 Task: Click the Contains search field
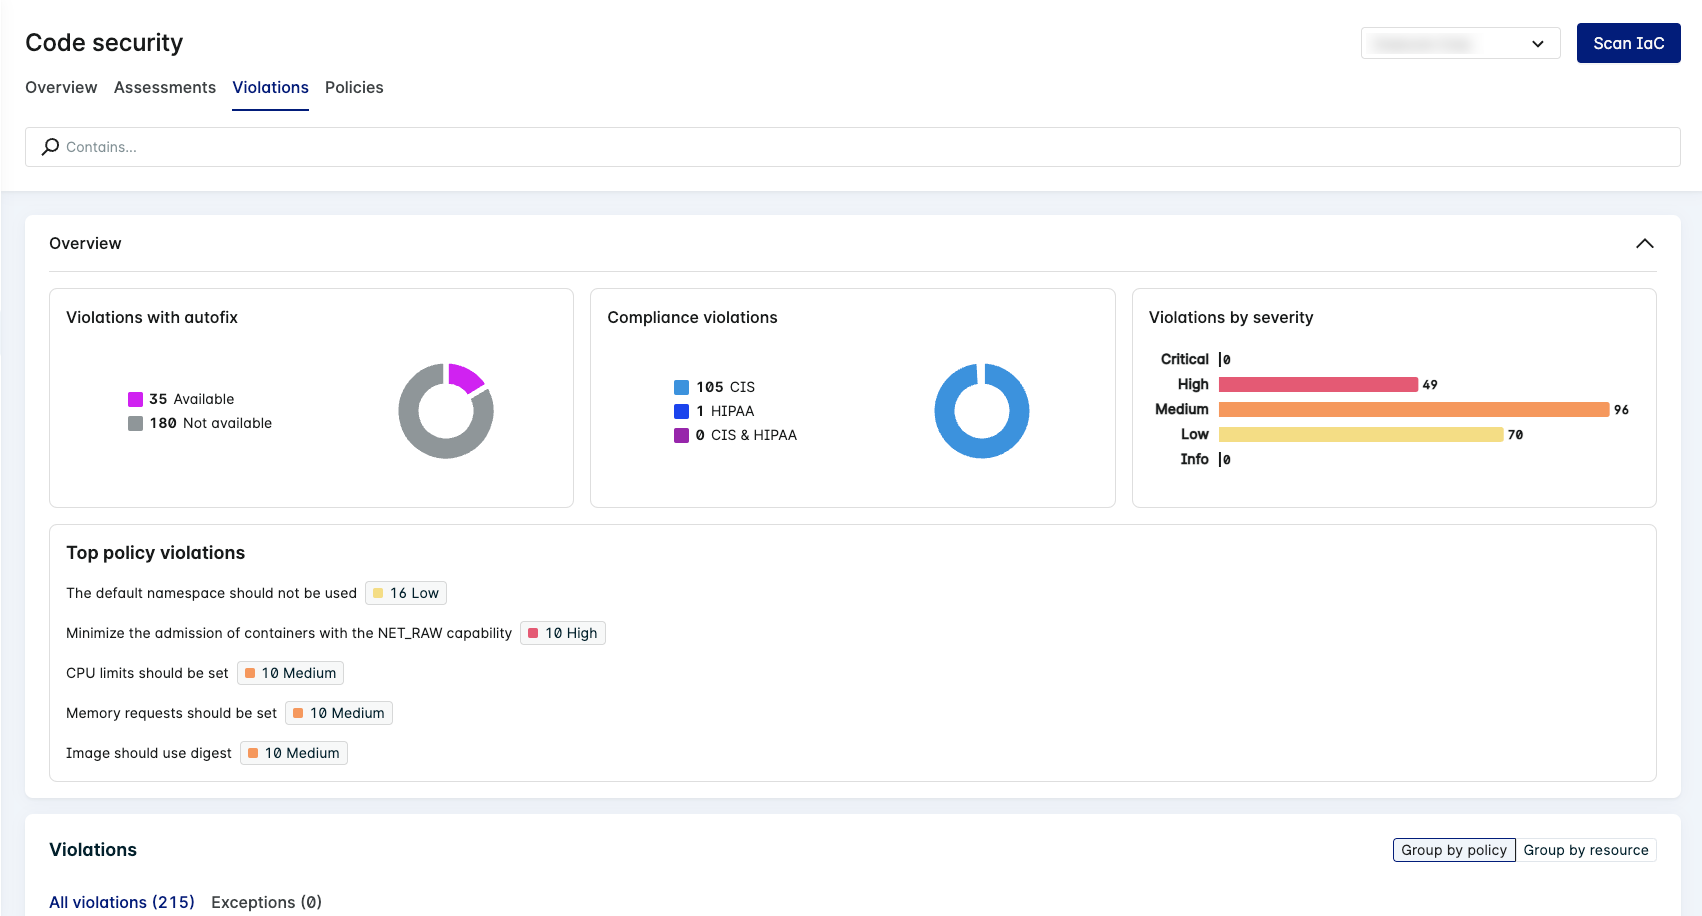tap(400, 147)
